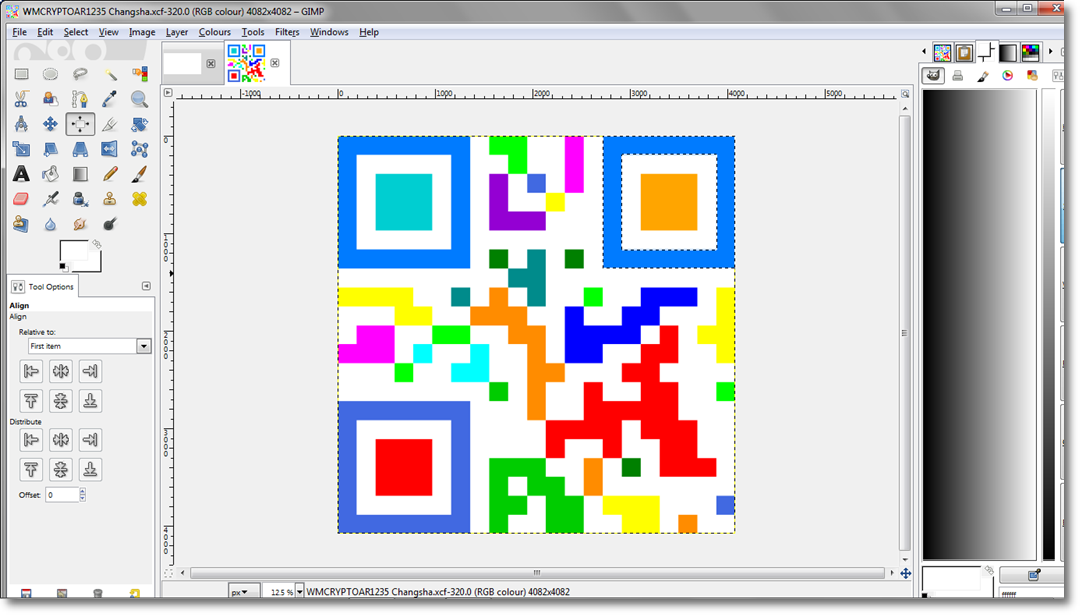Distribute left edges of targets
Viewport: 1080px width, 615px height.
[31, 439]
